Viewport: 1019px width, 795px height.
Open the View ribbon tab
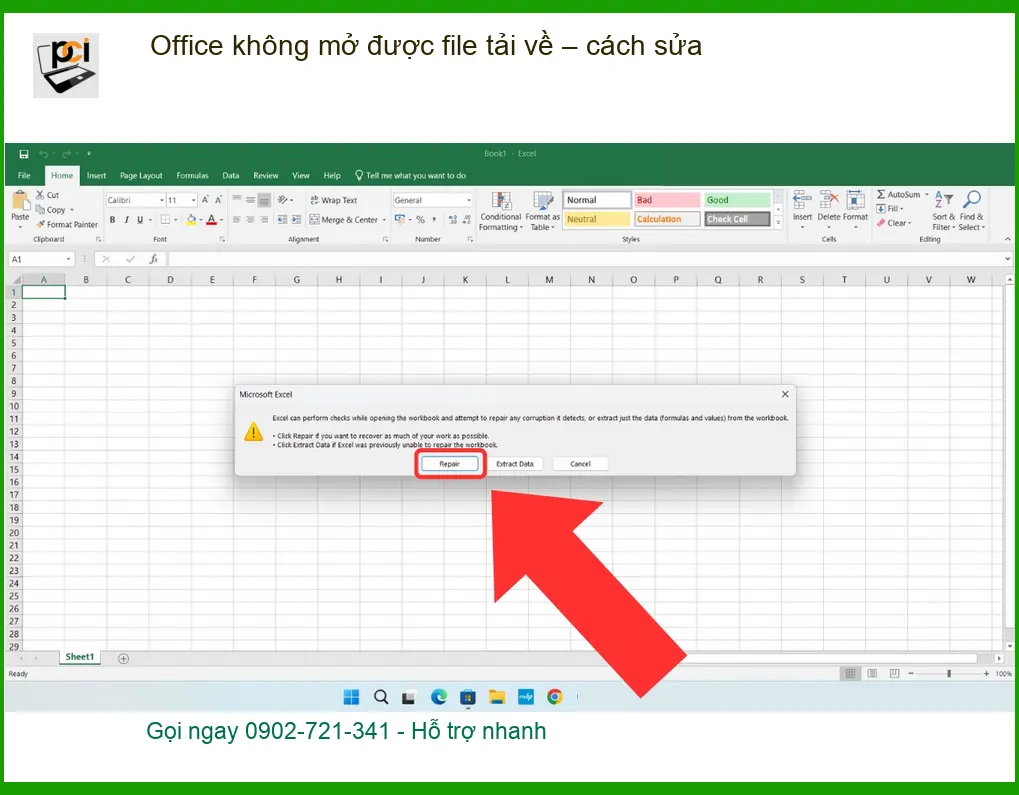(x=301, y=176)
